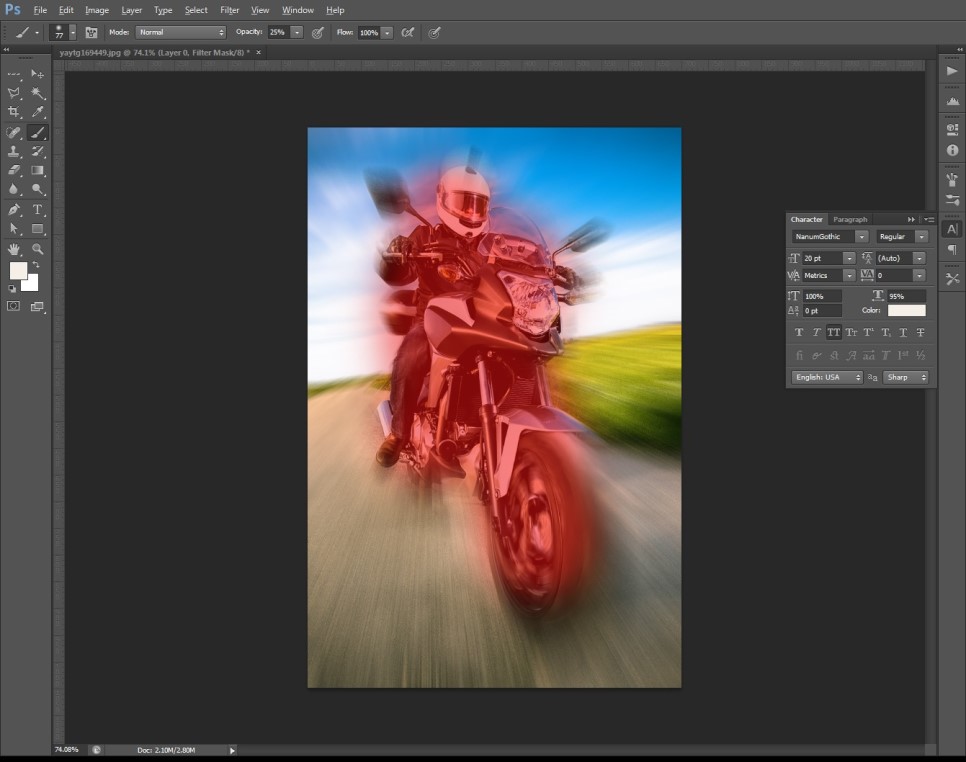This screenshot has width=966, height=762.
Task: Expand the NanumGothic font family dropdown
Action: point(861,237)
